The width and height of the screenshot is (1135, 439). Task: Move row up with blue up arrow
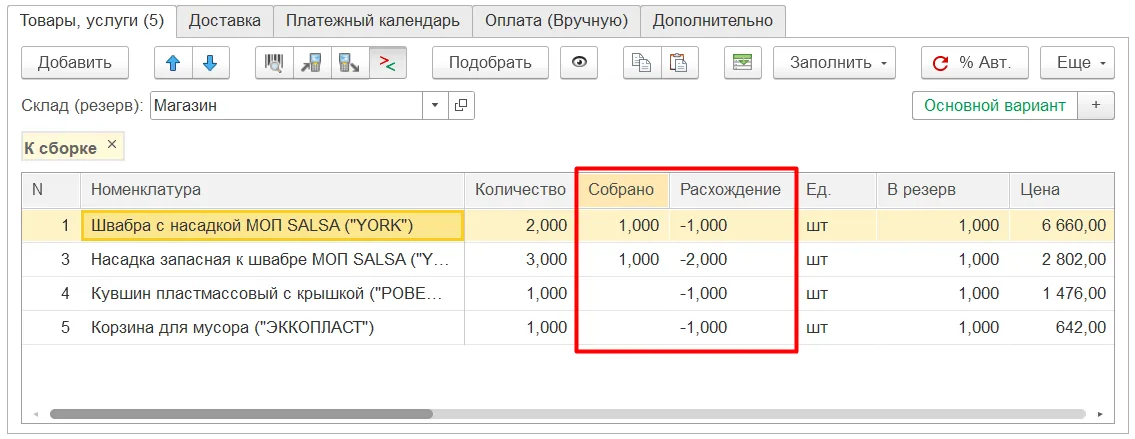point(173,63)
